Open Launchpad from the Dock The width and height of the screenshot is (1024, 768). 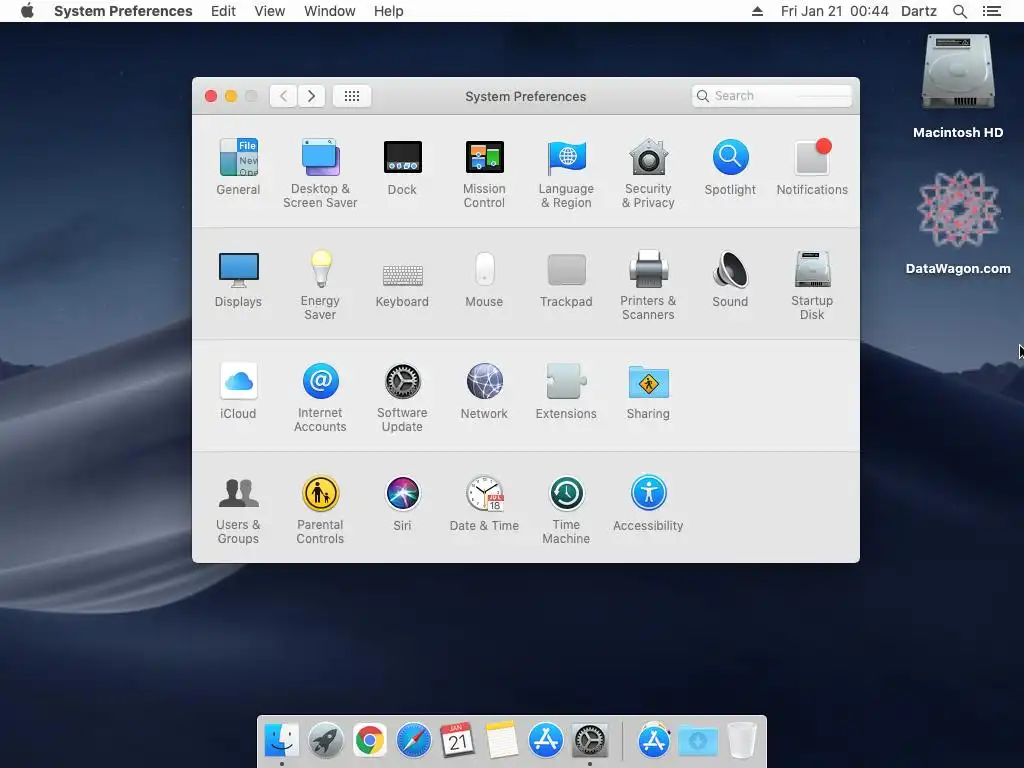point(326,741)
